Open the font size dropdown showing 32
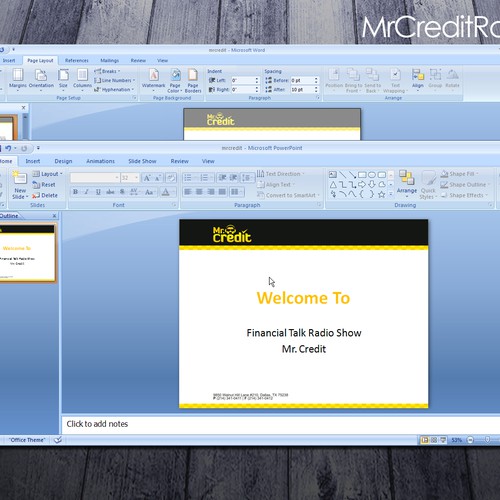500x500 pixels. click(x=130, y=178)
